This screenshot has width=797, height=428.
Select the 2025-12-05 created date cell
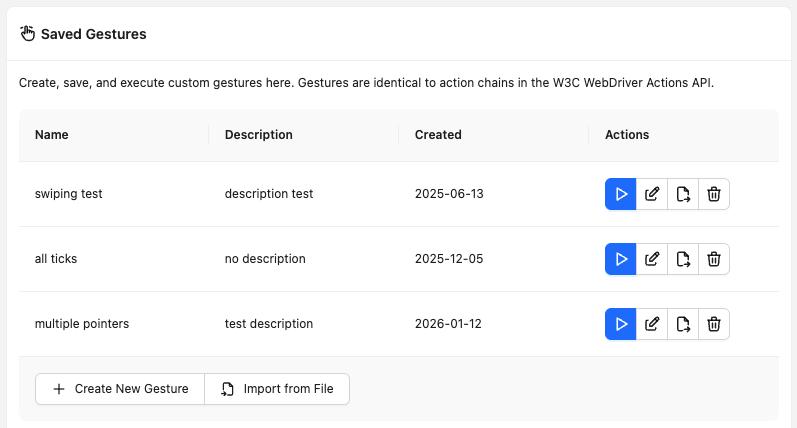(x=449, y=259)
